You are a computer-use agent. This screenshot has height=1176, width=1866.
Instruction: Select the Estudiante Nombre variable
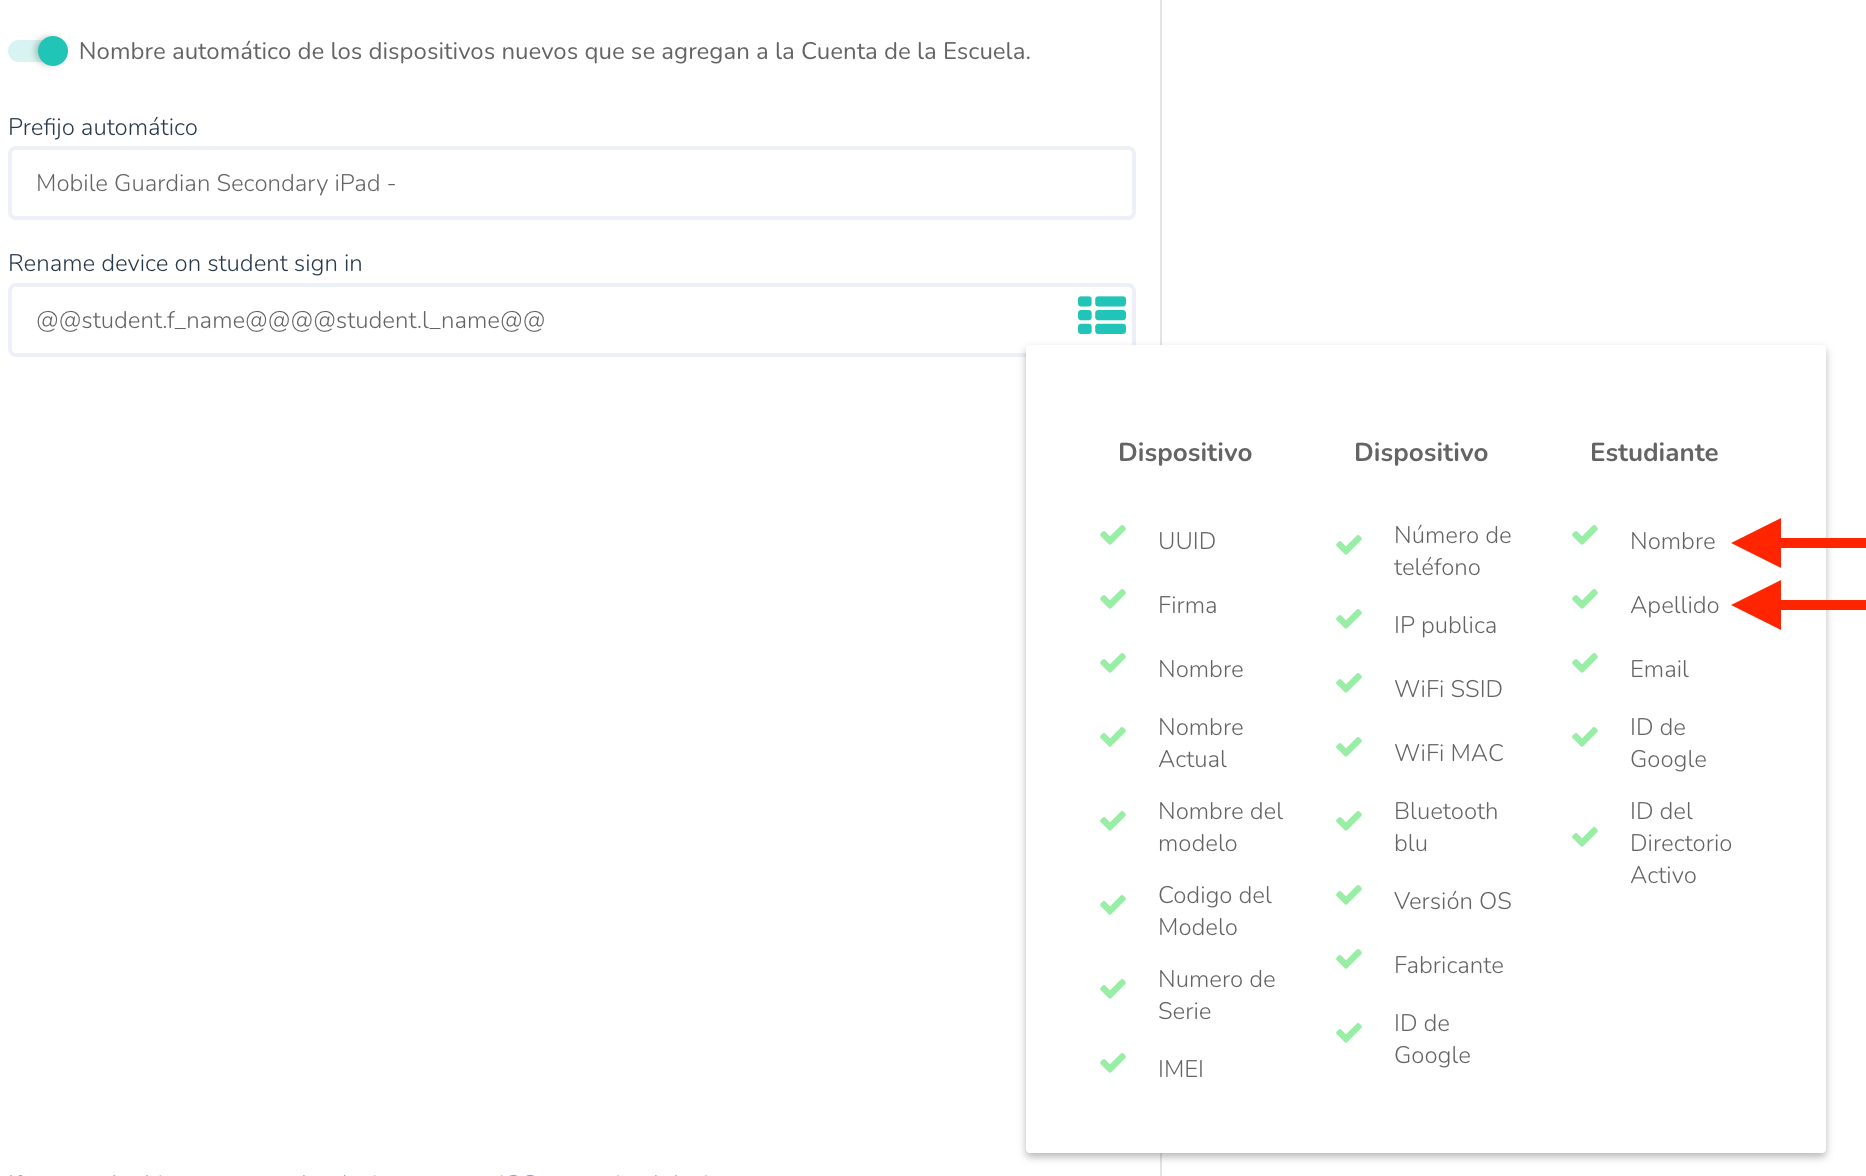[x=1671, y=541]
